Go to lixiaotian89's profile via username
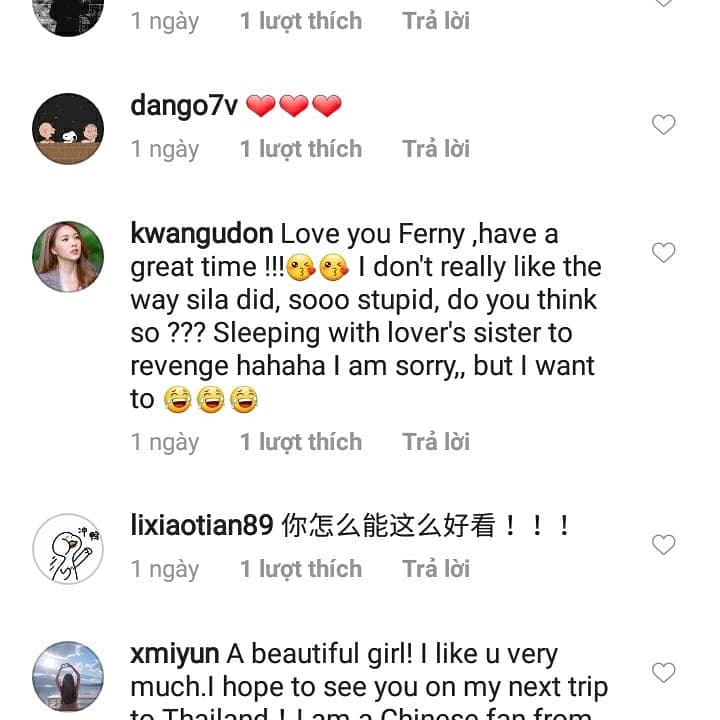 (202, 525)
